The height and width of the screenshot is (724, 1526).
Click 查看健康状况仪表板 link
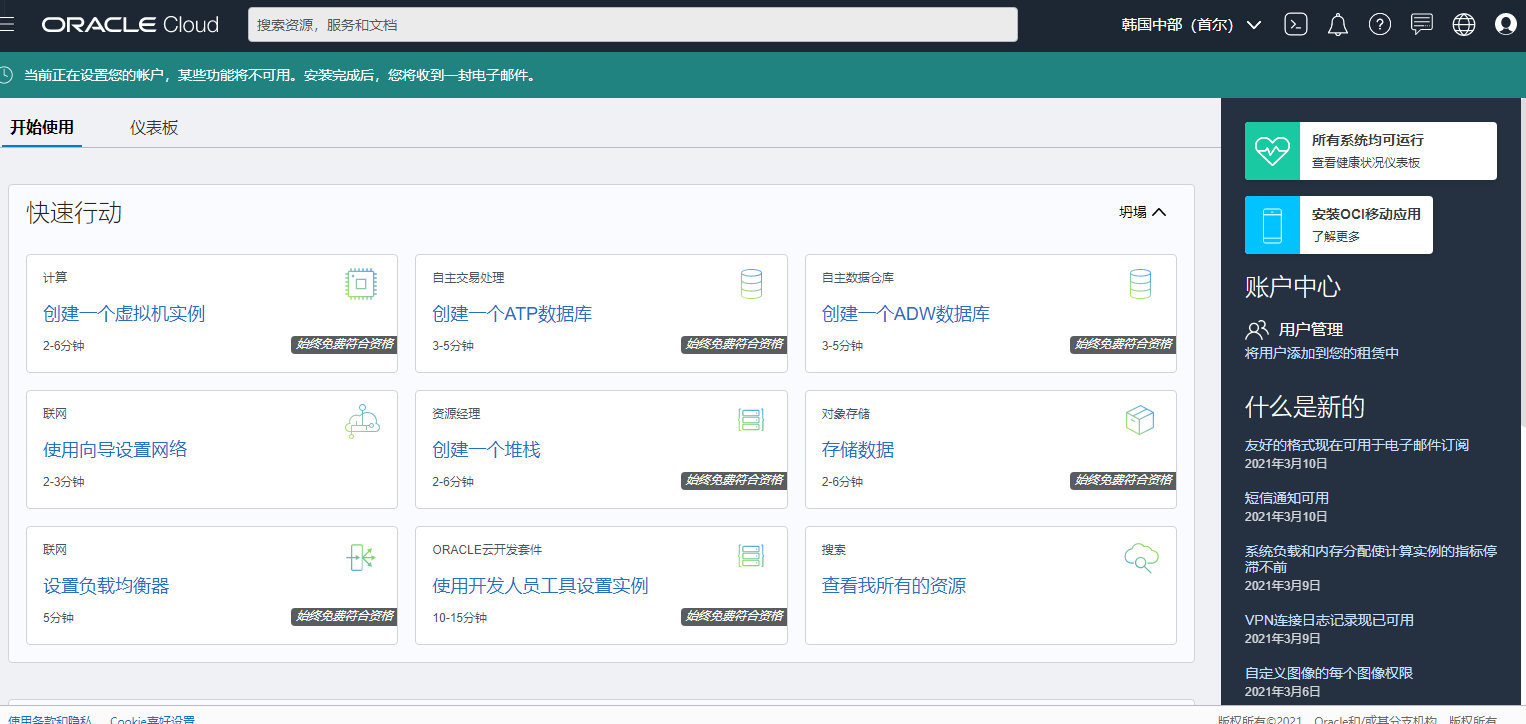tap(1366, 162)
